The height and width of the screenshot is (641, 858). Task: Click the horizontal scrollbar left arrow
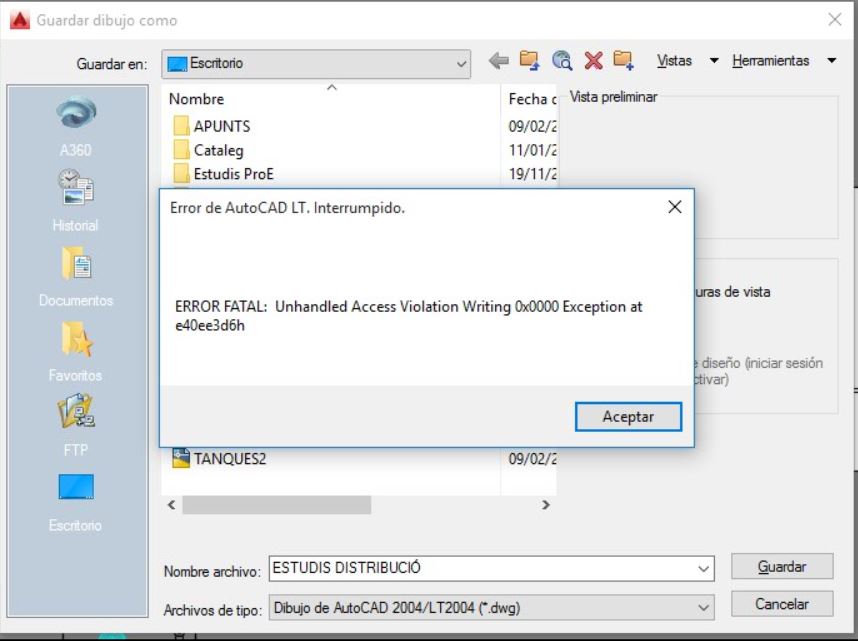point(171,505)
